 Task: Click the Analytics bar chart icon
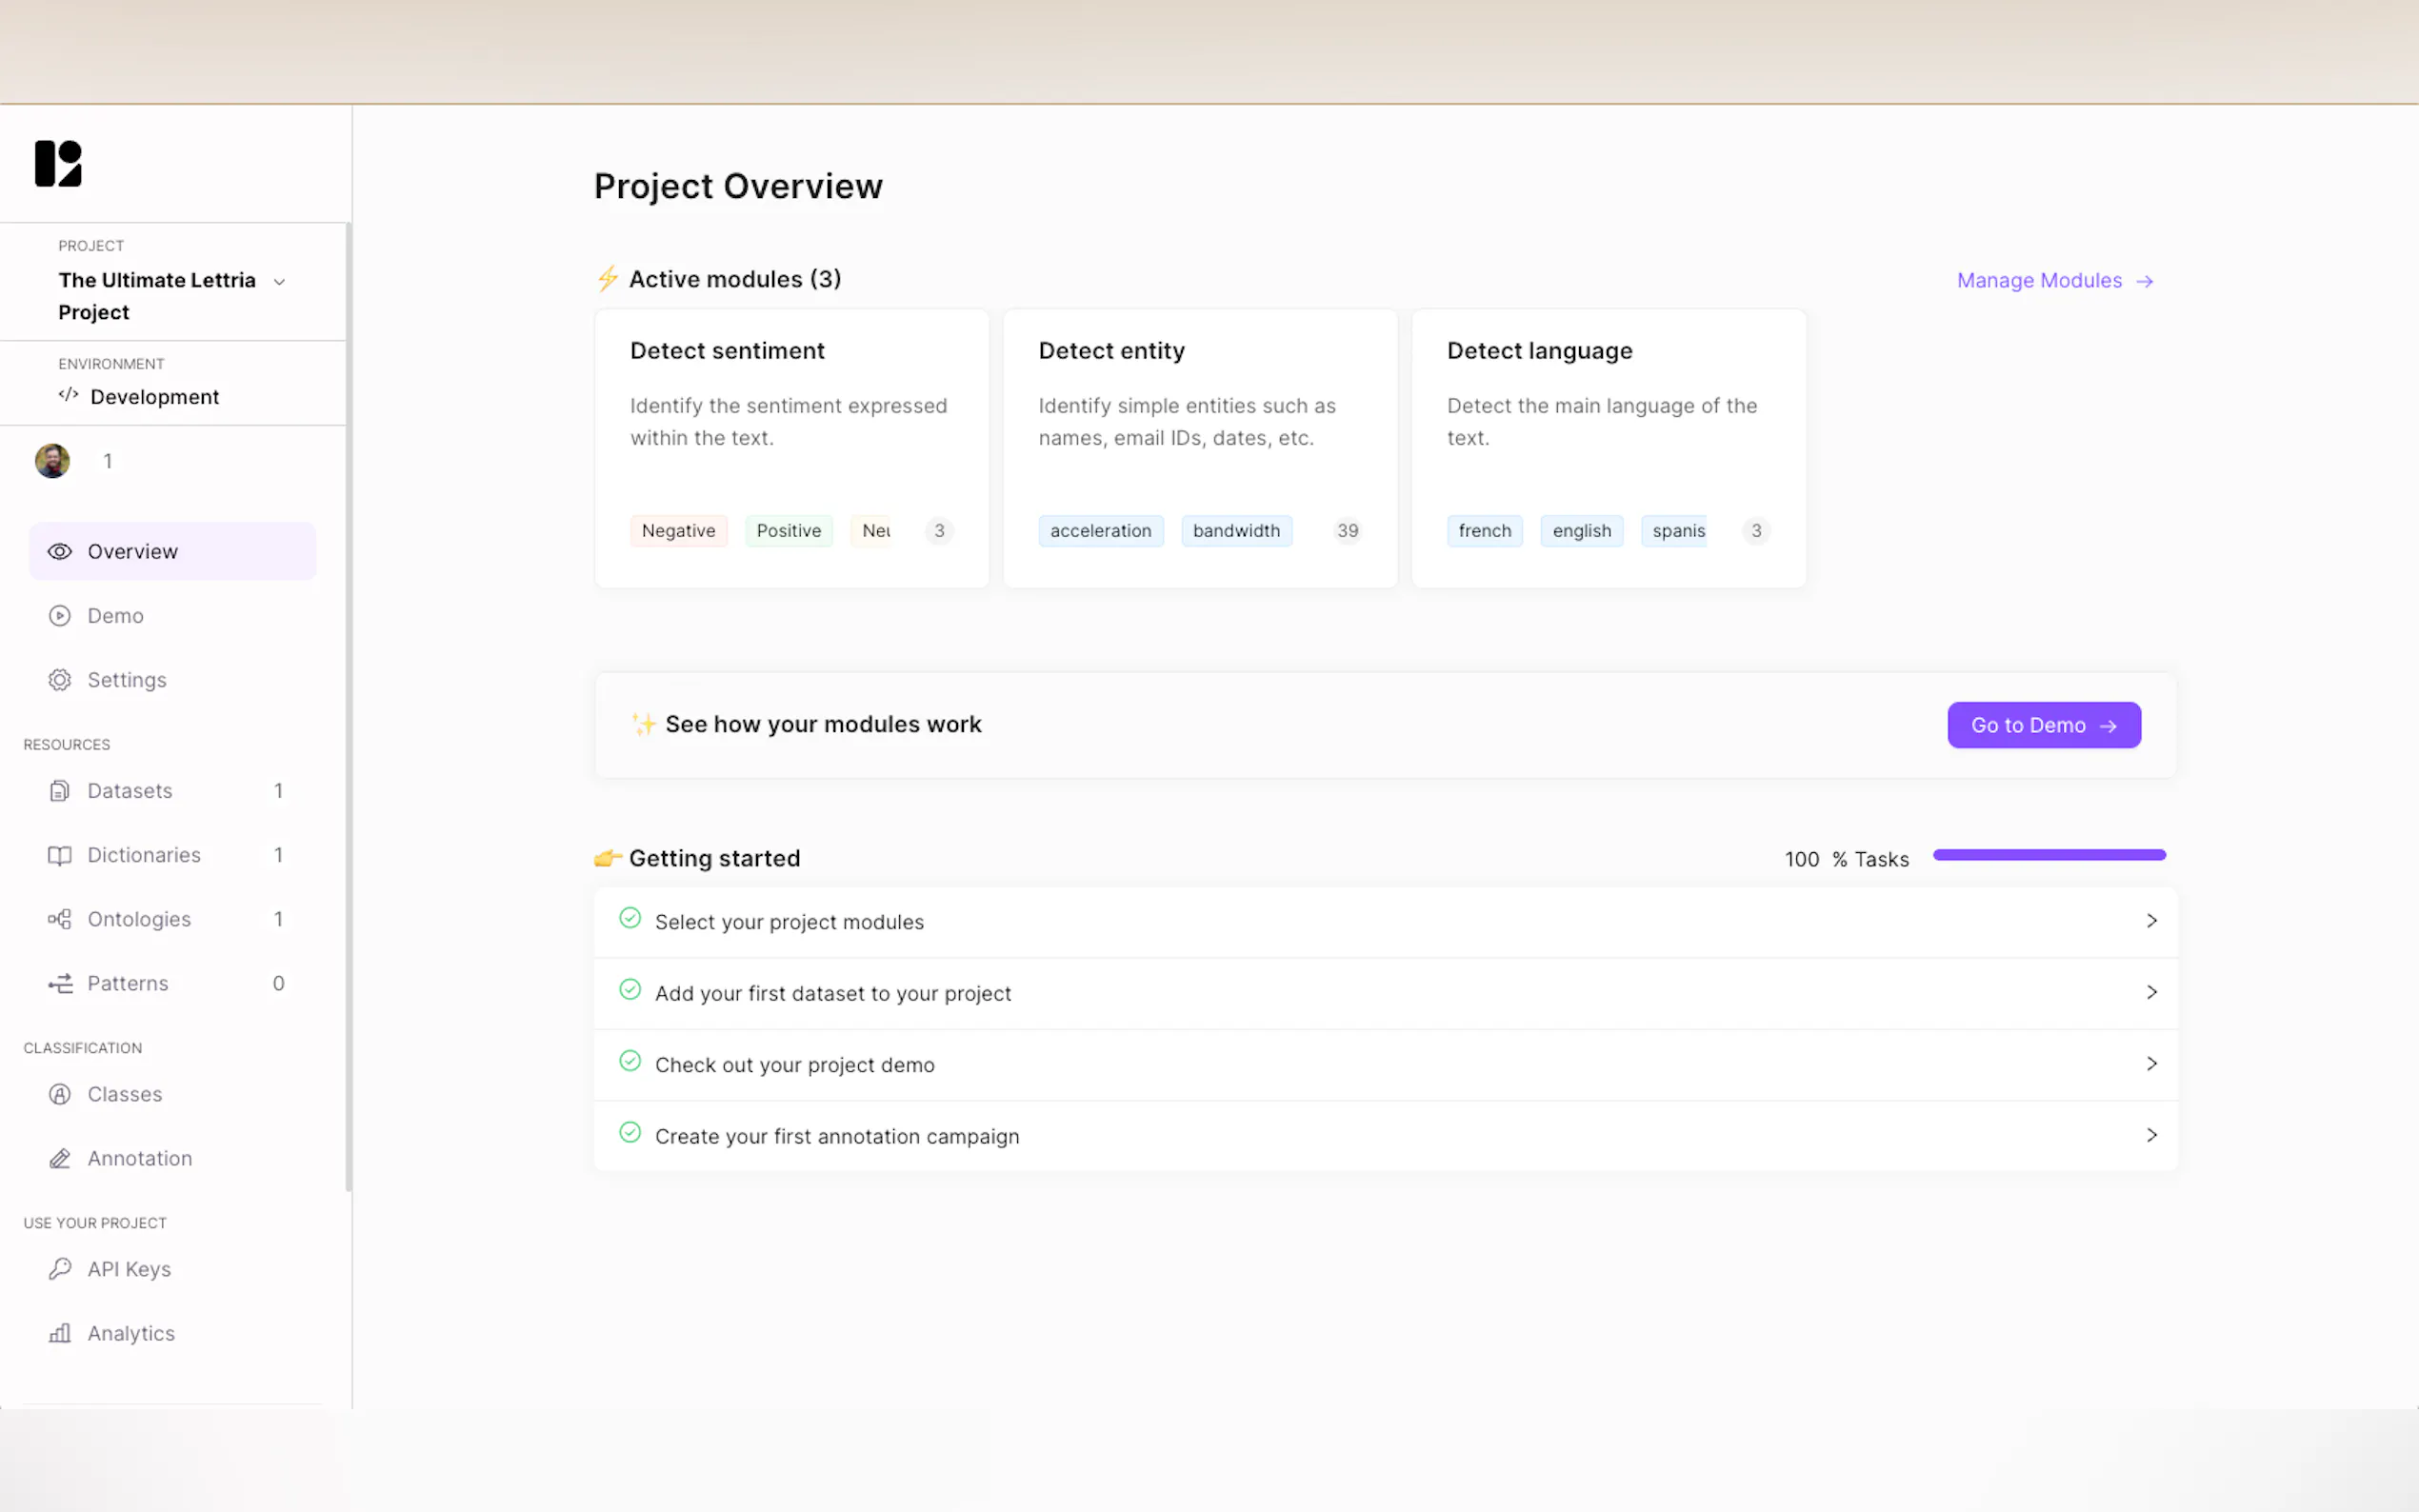pos(60,1333)
